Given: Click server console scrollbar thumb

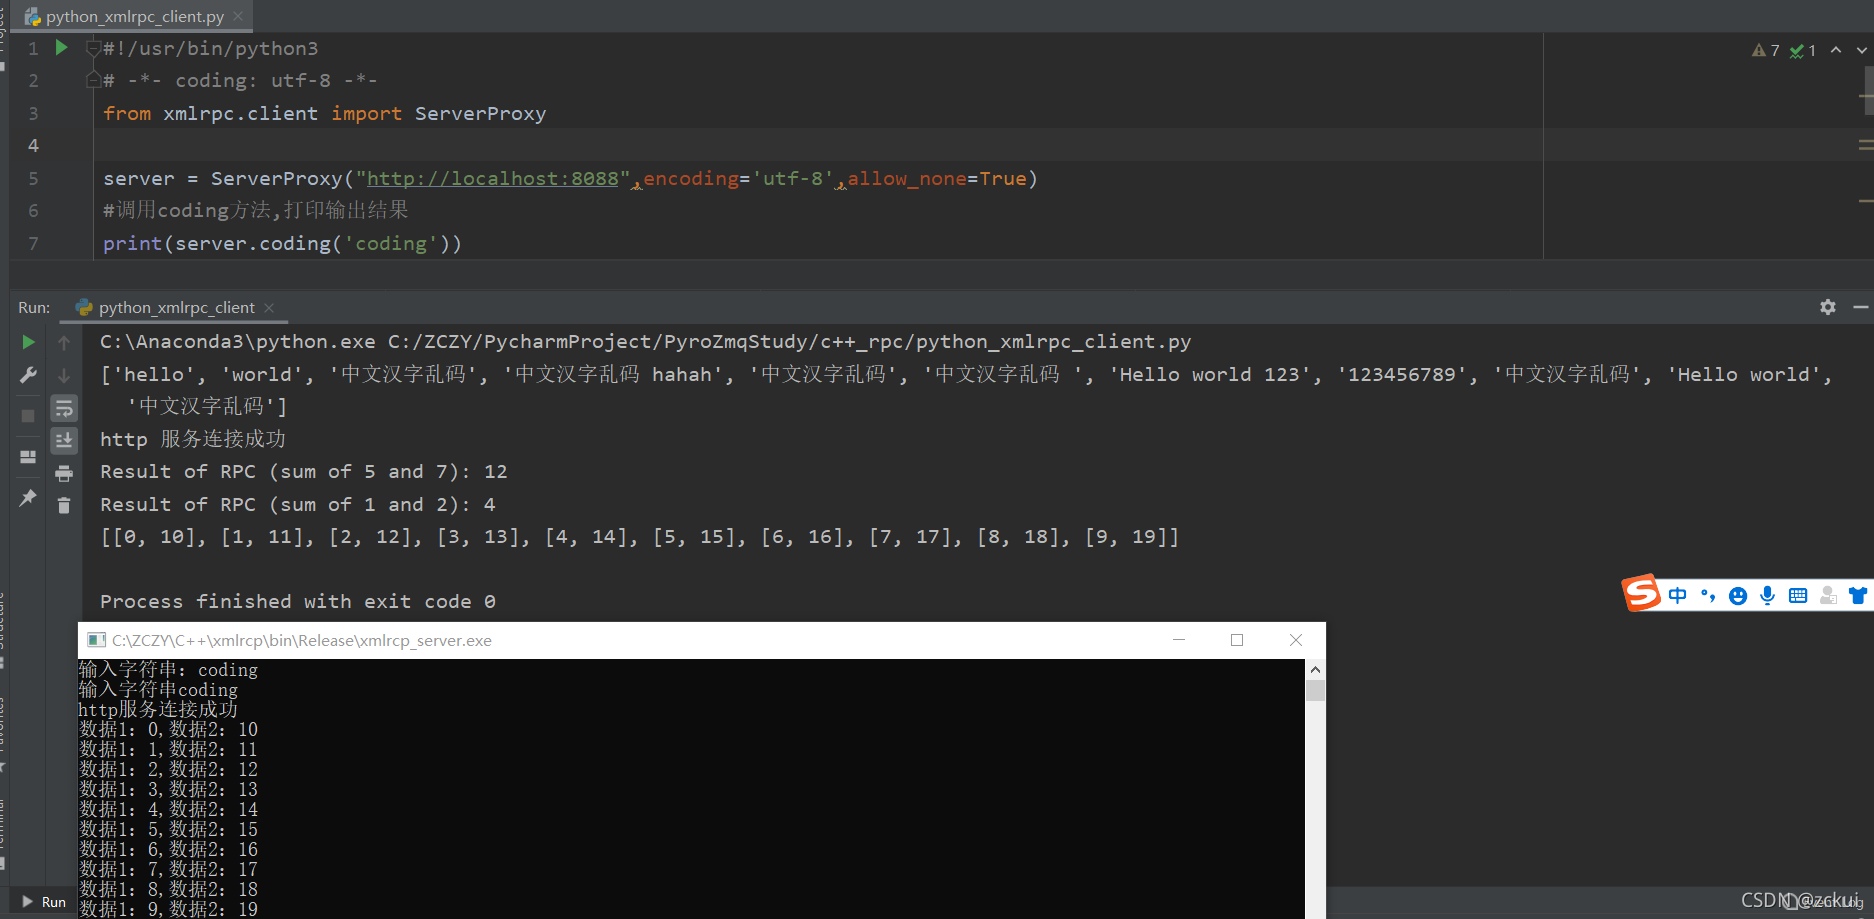Looking at the screenshot, I should pyautogui.click(x=1315, y=690).
